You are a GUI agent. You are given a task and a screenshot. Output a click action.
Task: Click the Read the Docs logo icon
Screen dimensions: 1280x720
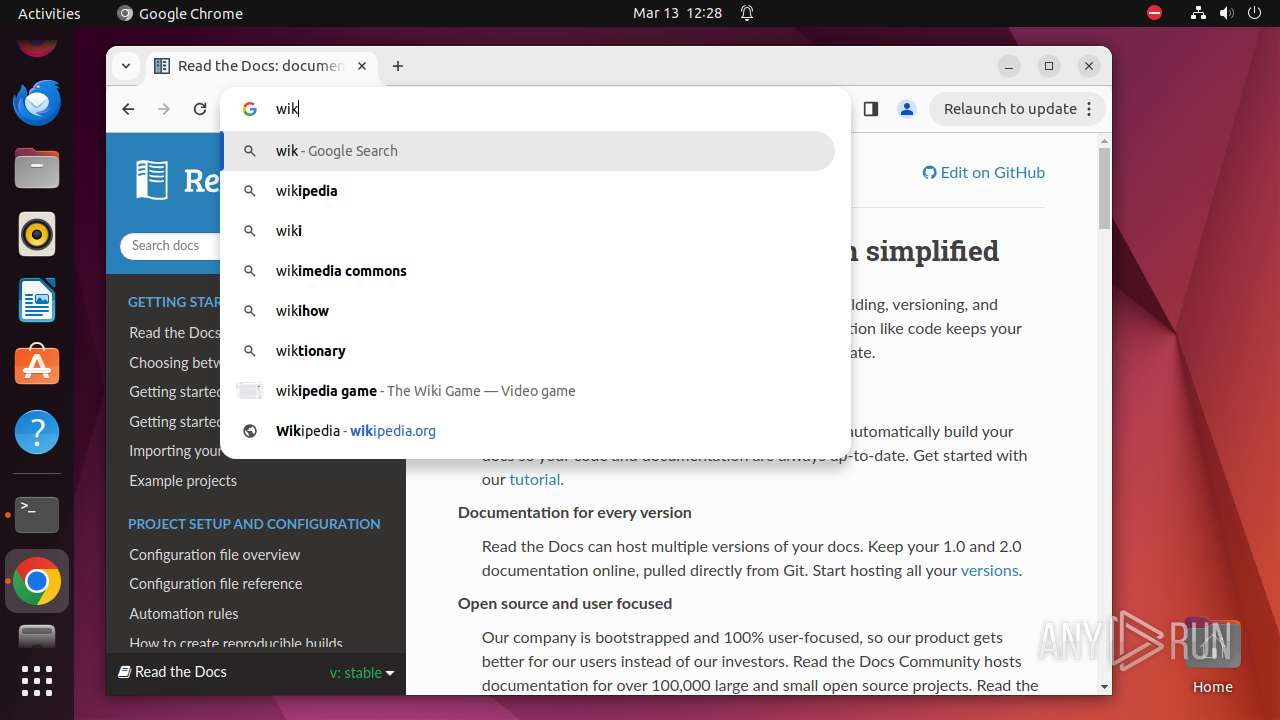(x=152, y=180)
